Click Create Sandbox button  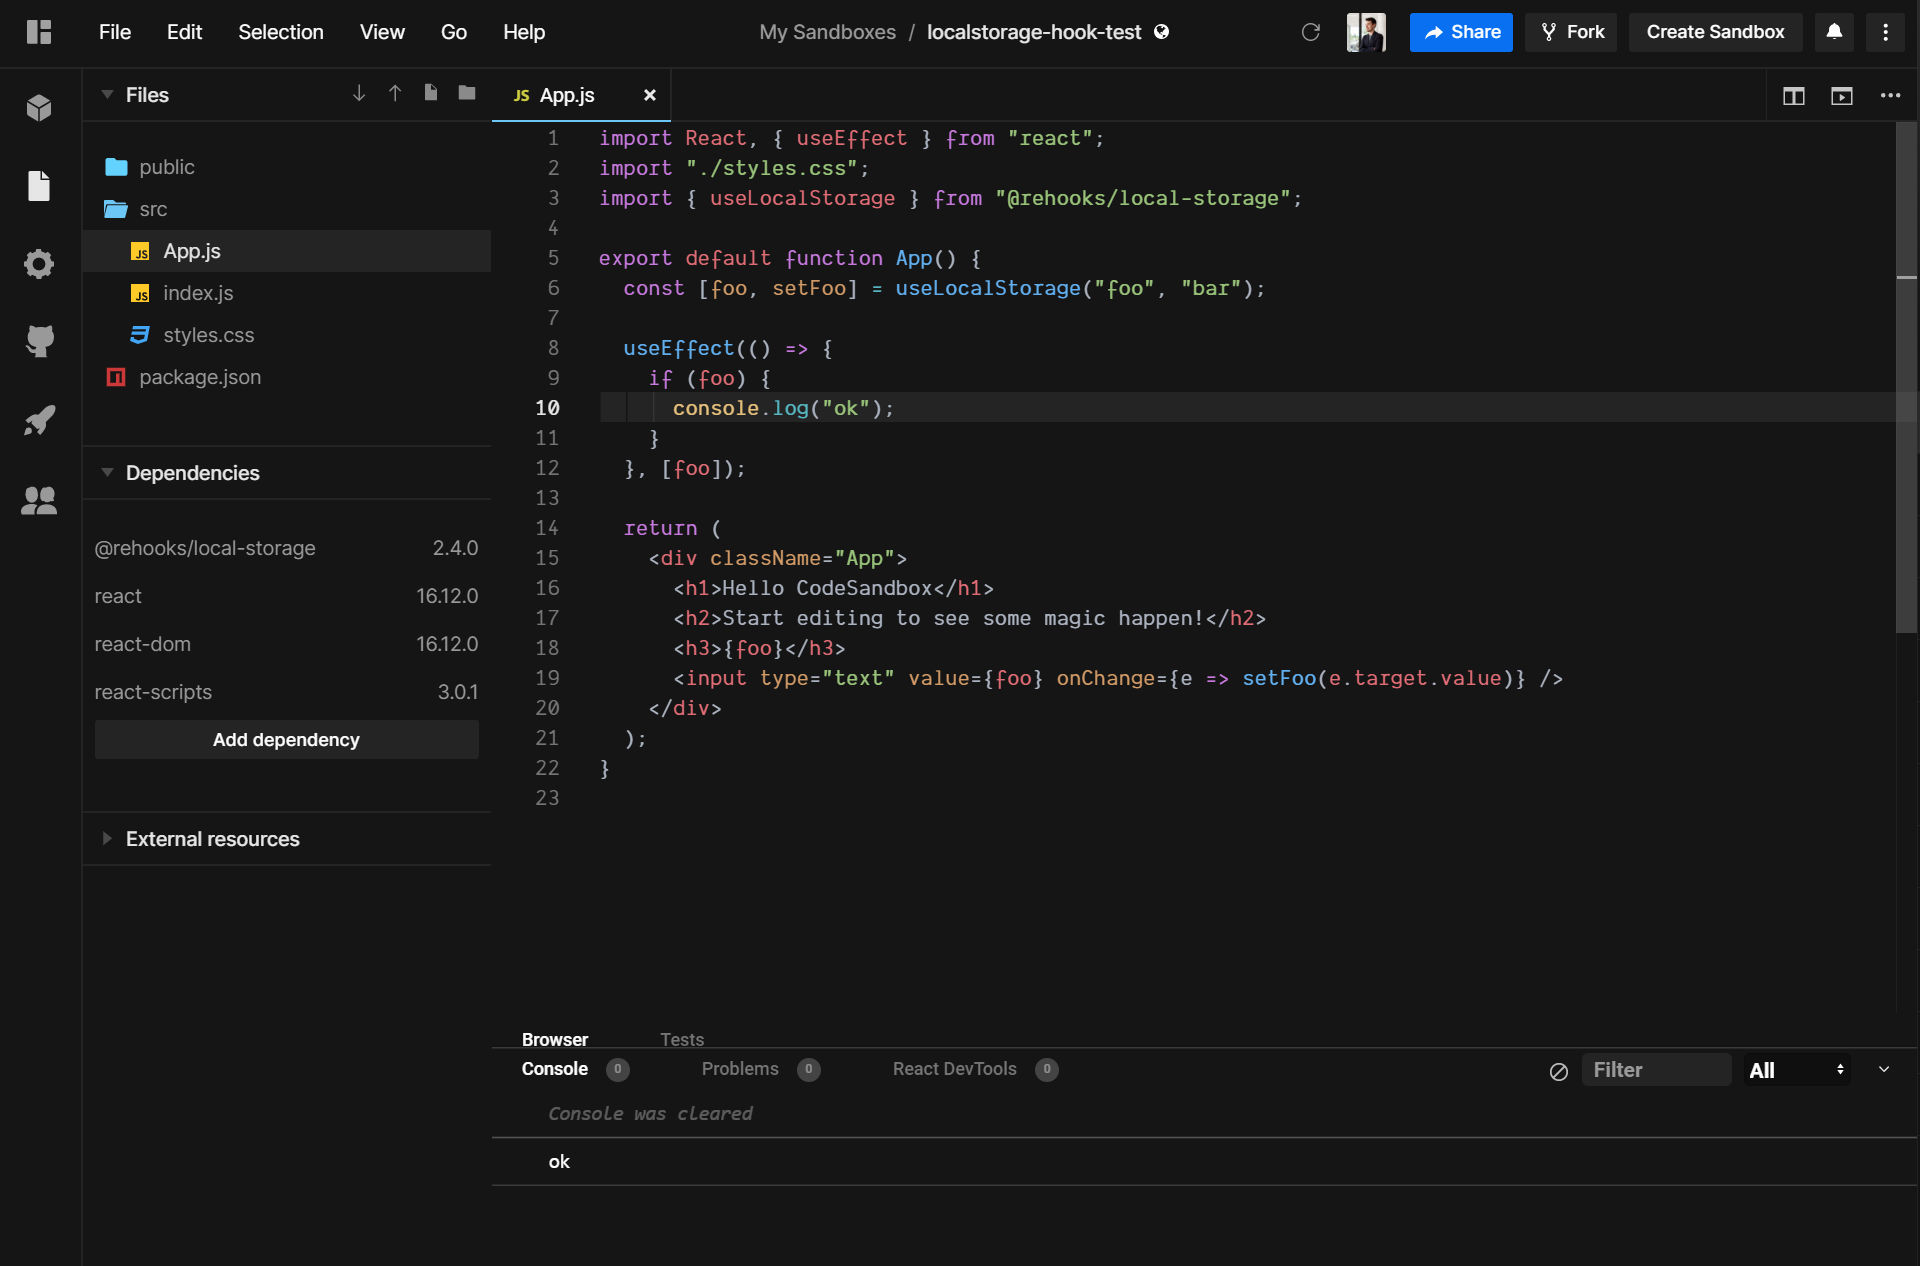1715,32
